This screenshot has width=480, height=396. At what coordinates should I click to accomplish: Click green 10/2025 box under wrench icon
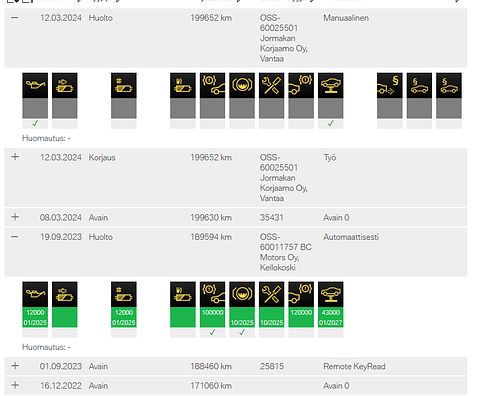pyautogui.click(x=271, y=317)
